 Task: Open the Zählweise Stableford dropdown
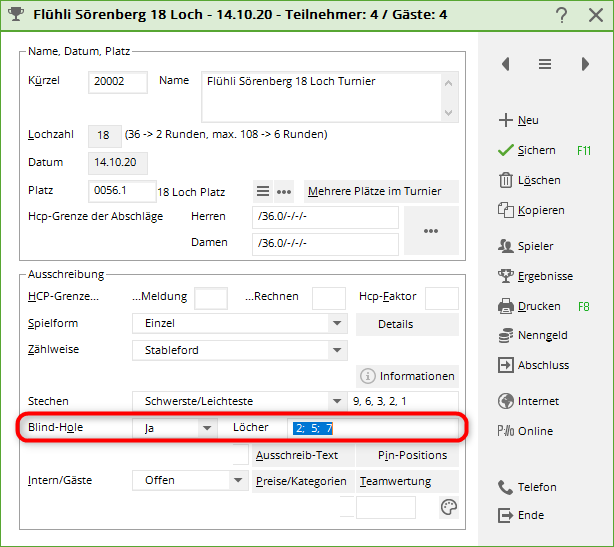pyautogui.click(x=336, y=350)
